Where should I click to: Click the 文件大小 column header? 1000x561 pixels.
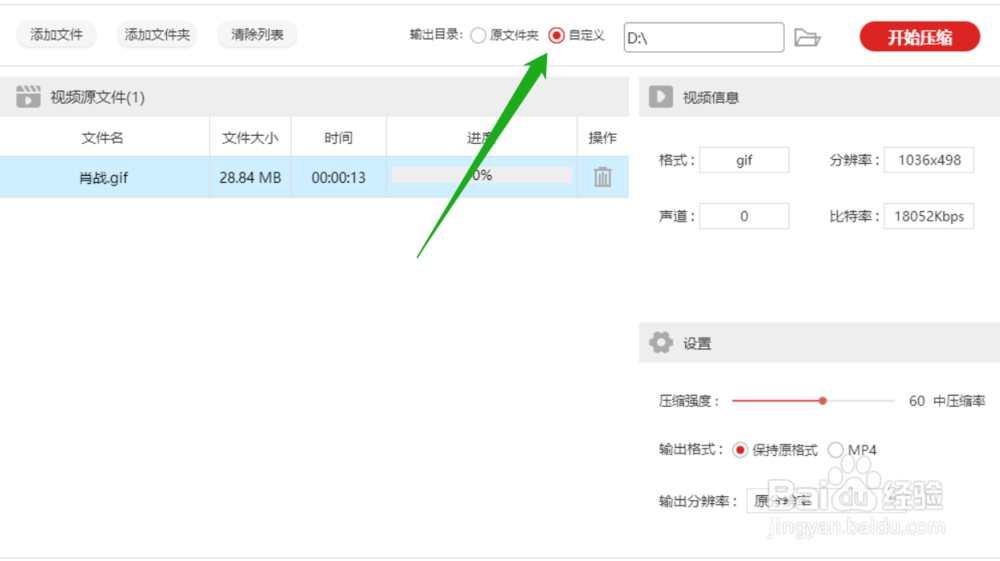point(250,138)
